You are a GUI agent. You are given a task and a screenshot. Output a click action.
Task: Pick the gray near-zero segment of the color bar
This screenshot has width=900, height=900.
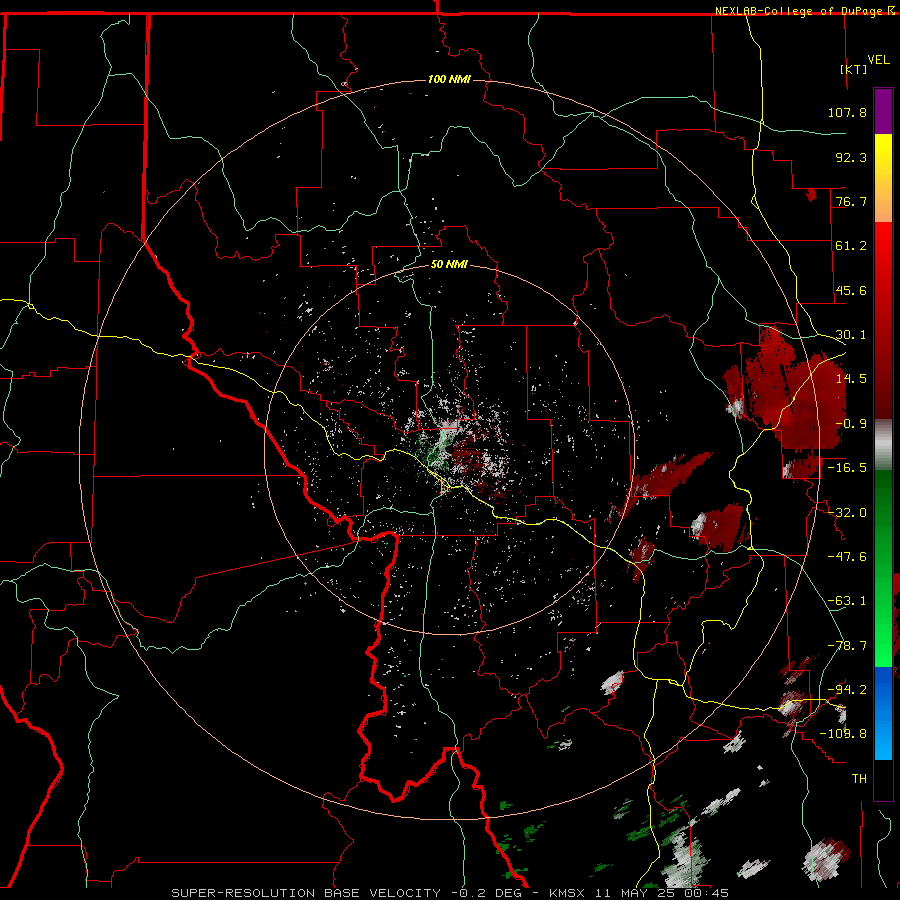[x=883, y=445]
